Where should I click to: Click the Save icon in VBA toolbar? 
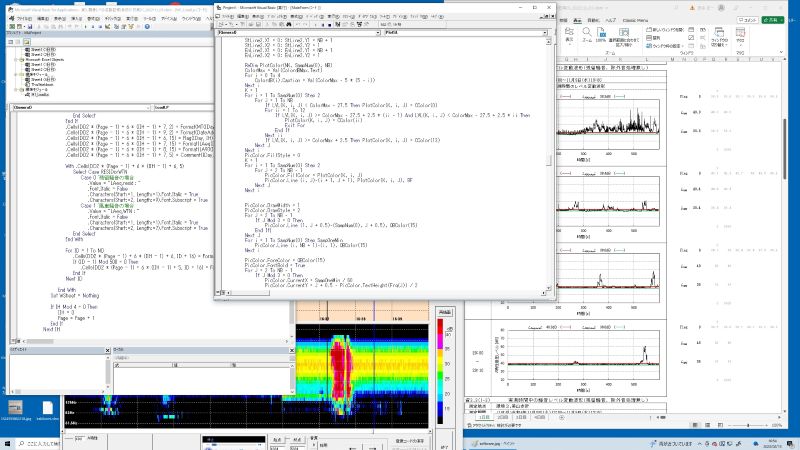click(31, 24)
